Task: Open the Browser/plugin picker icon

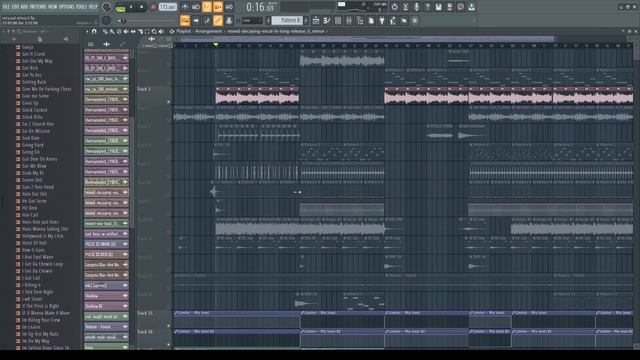Action: [360, 20]
